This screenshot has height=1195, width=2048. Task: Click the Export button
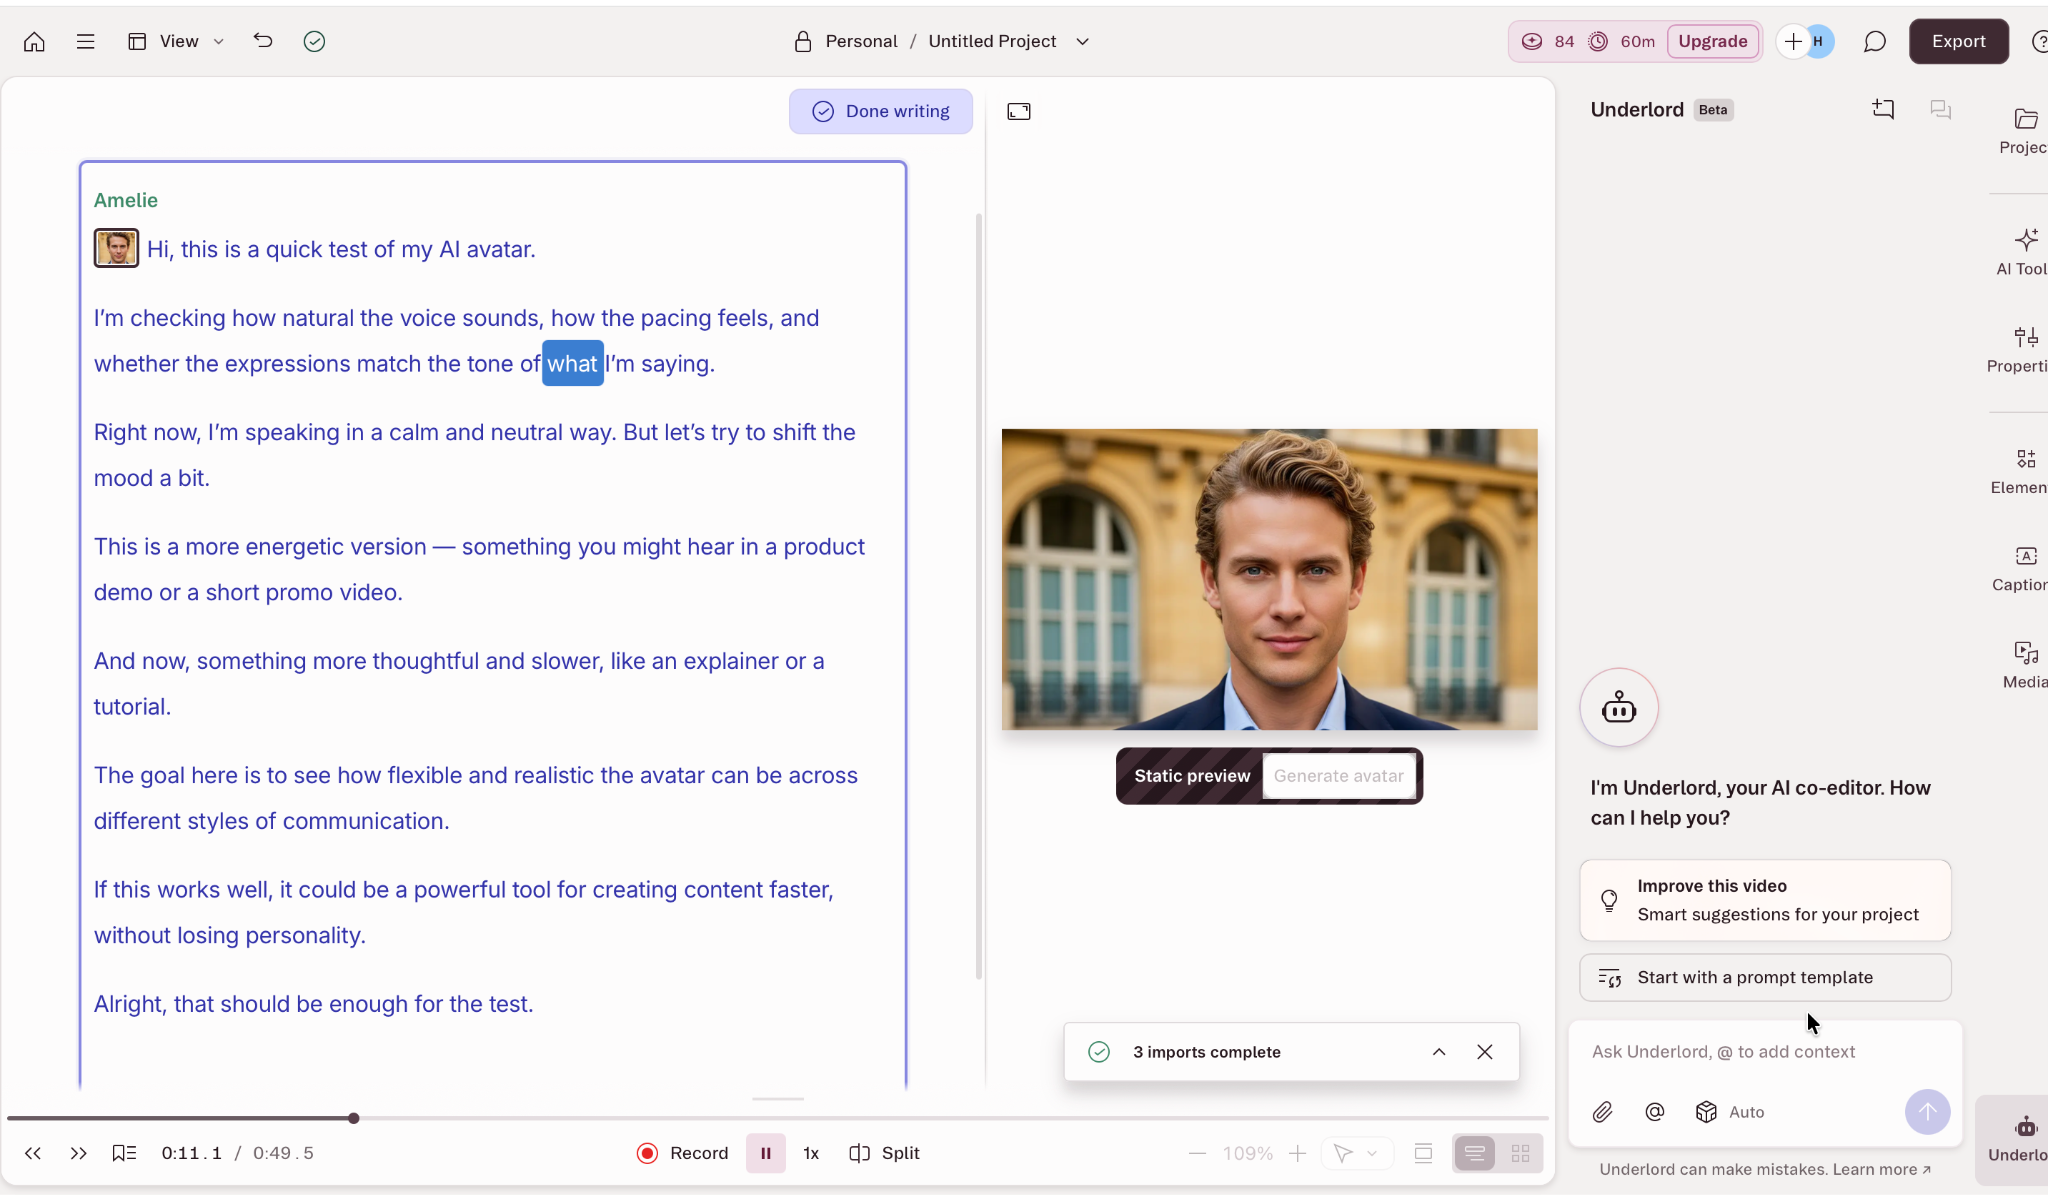click(1958, 41)
